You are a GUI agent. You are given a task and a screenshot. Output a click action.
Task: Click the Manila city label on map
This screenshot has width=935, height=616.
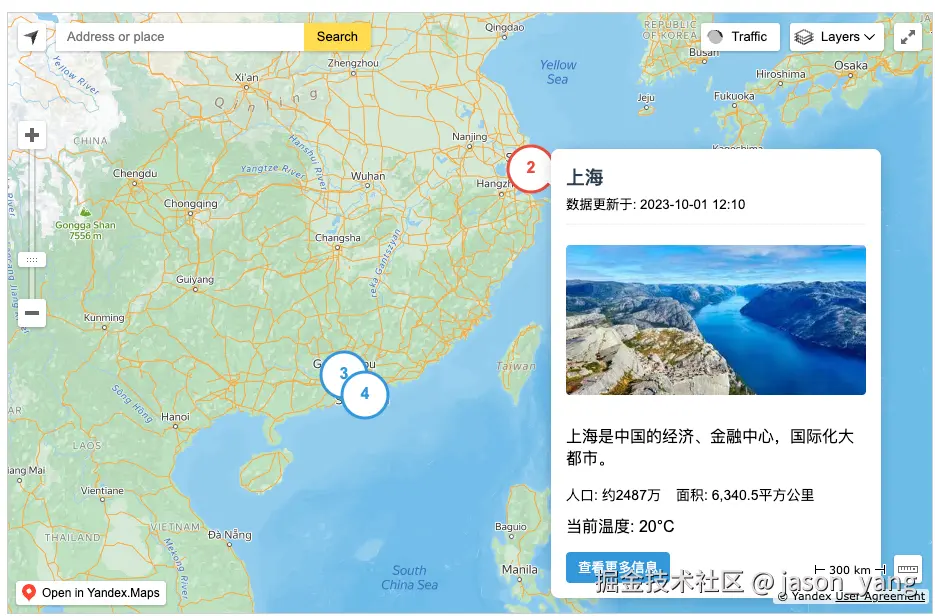pyautogui.click(x=519, y=569)
